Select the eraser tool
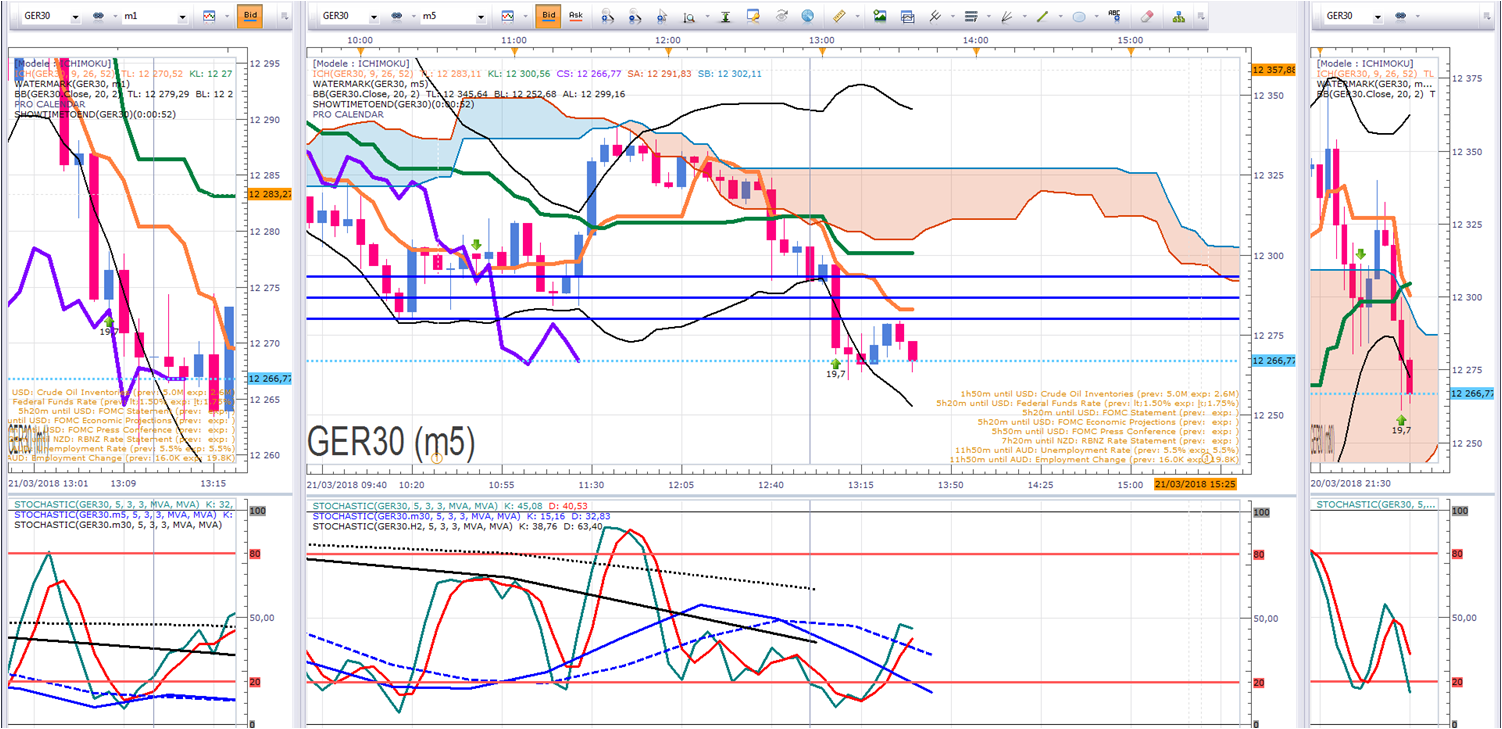The height and width of the screenshot is (729, 1502). point(1147,17)
